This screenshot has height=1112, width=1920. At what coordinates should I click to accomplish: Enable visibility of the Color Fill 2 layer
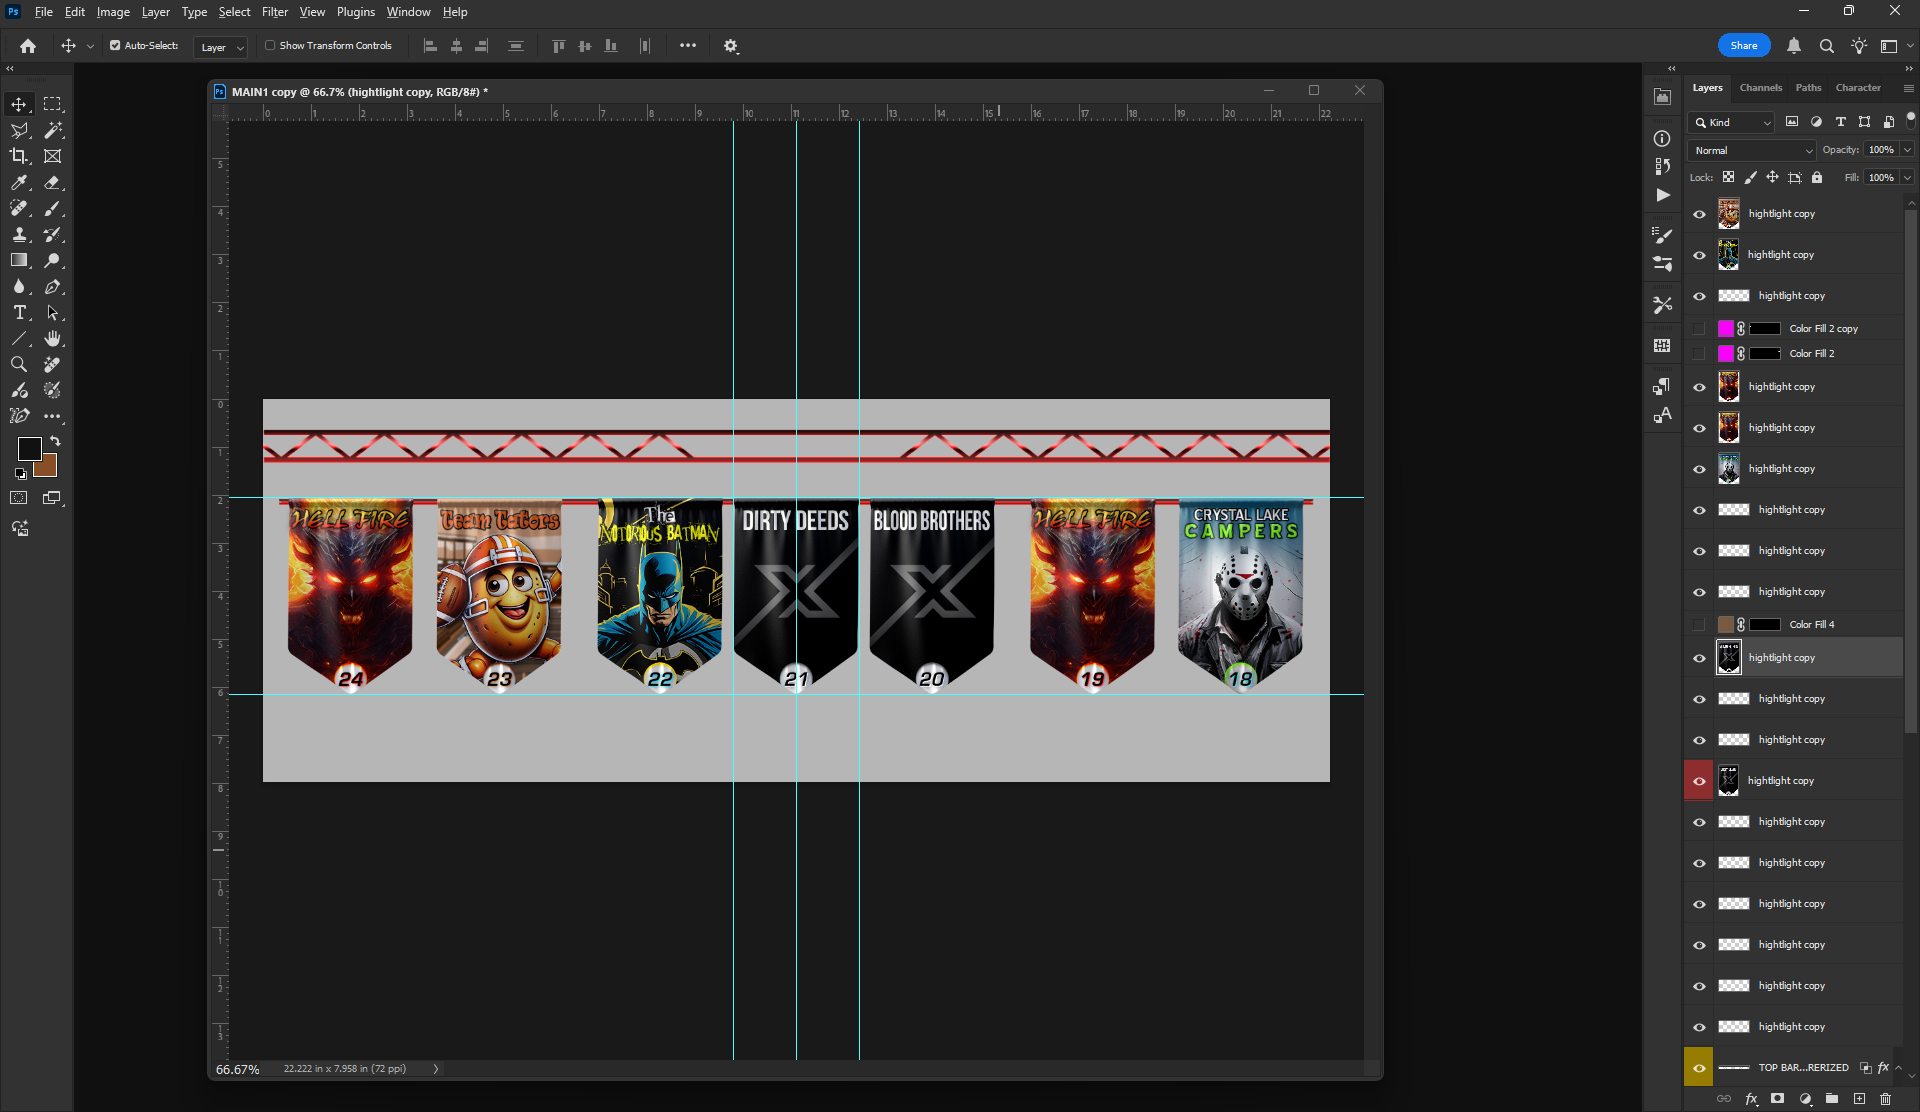[x=1700, y=353]
